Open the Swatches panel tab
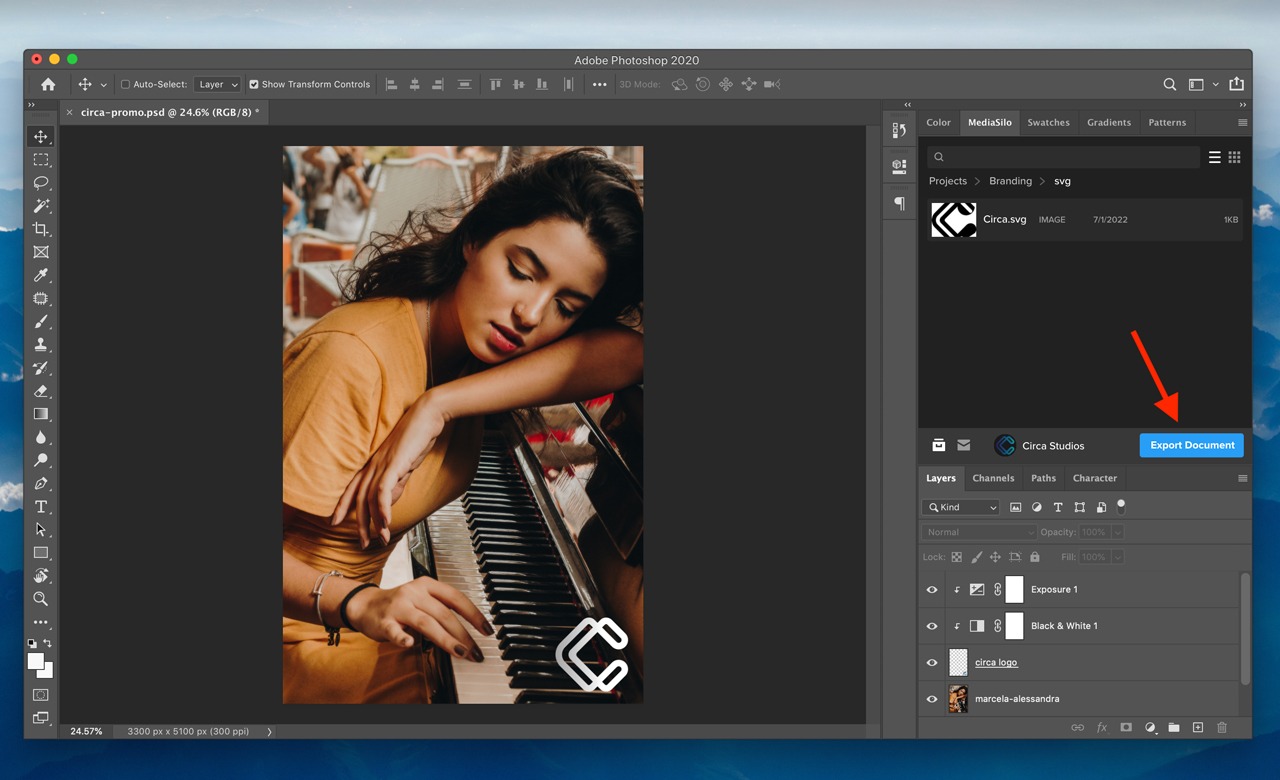 tap(1048, 122)
